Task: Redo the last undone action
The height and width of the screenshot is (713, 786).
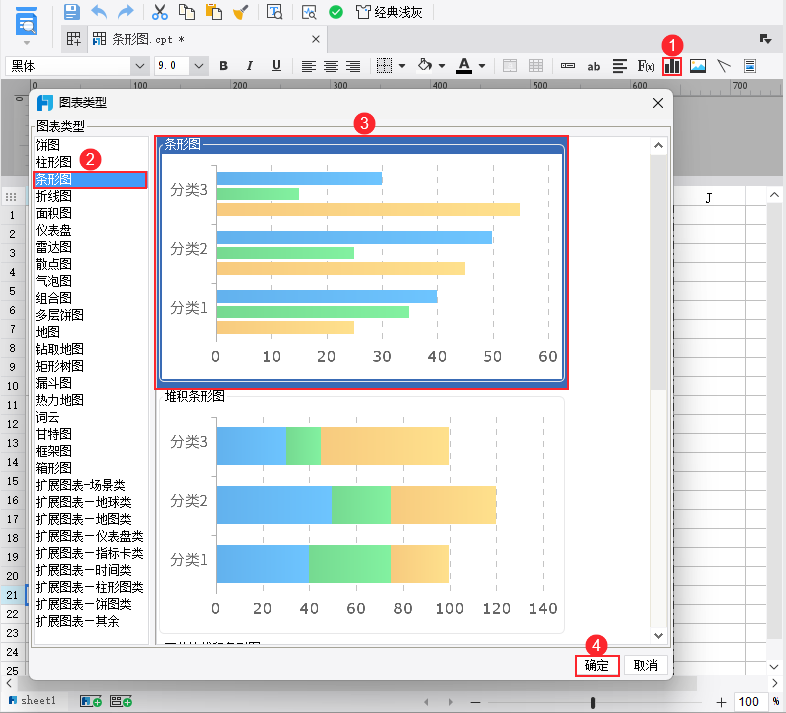Action: pyautogui.click(x=125, y=12)
